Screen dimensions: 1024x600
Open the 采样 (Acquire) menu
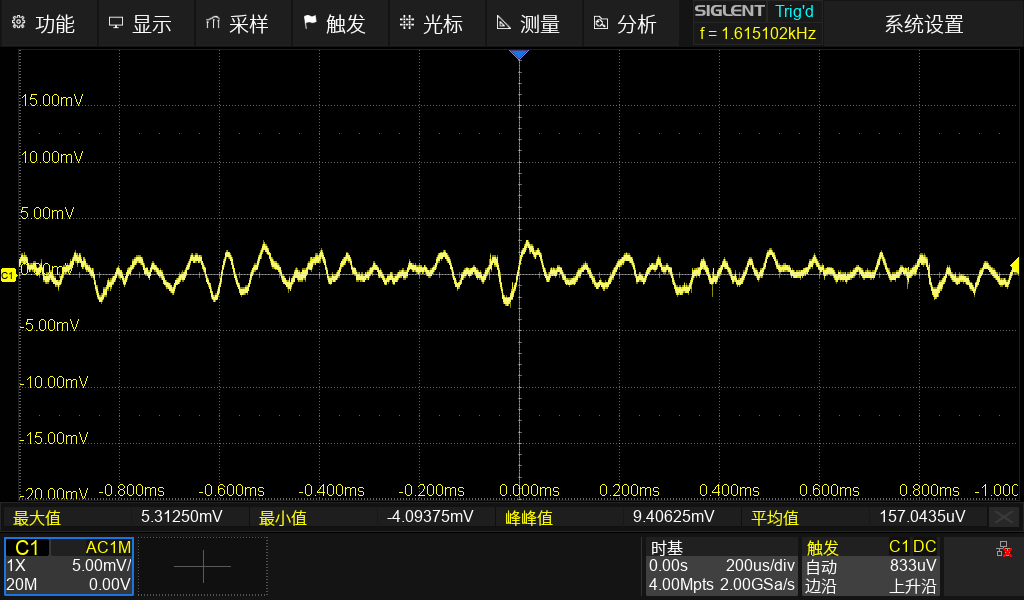pos(242,24)
